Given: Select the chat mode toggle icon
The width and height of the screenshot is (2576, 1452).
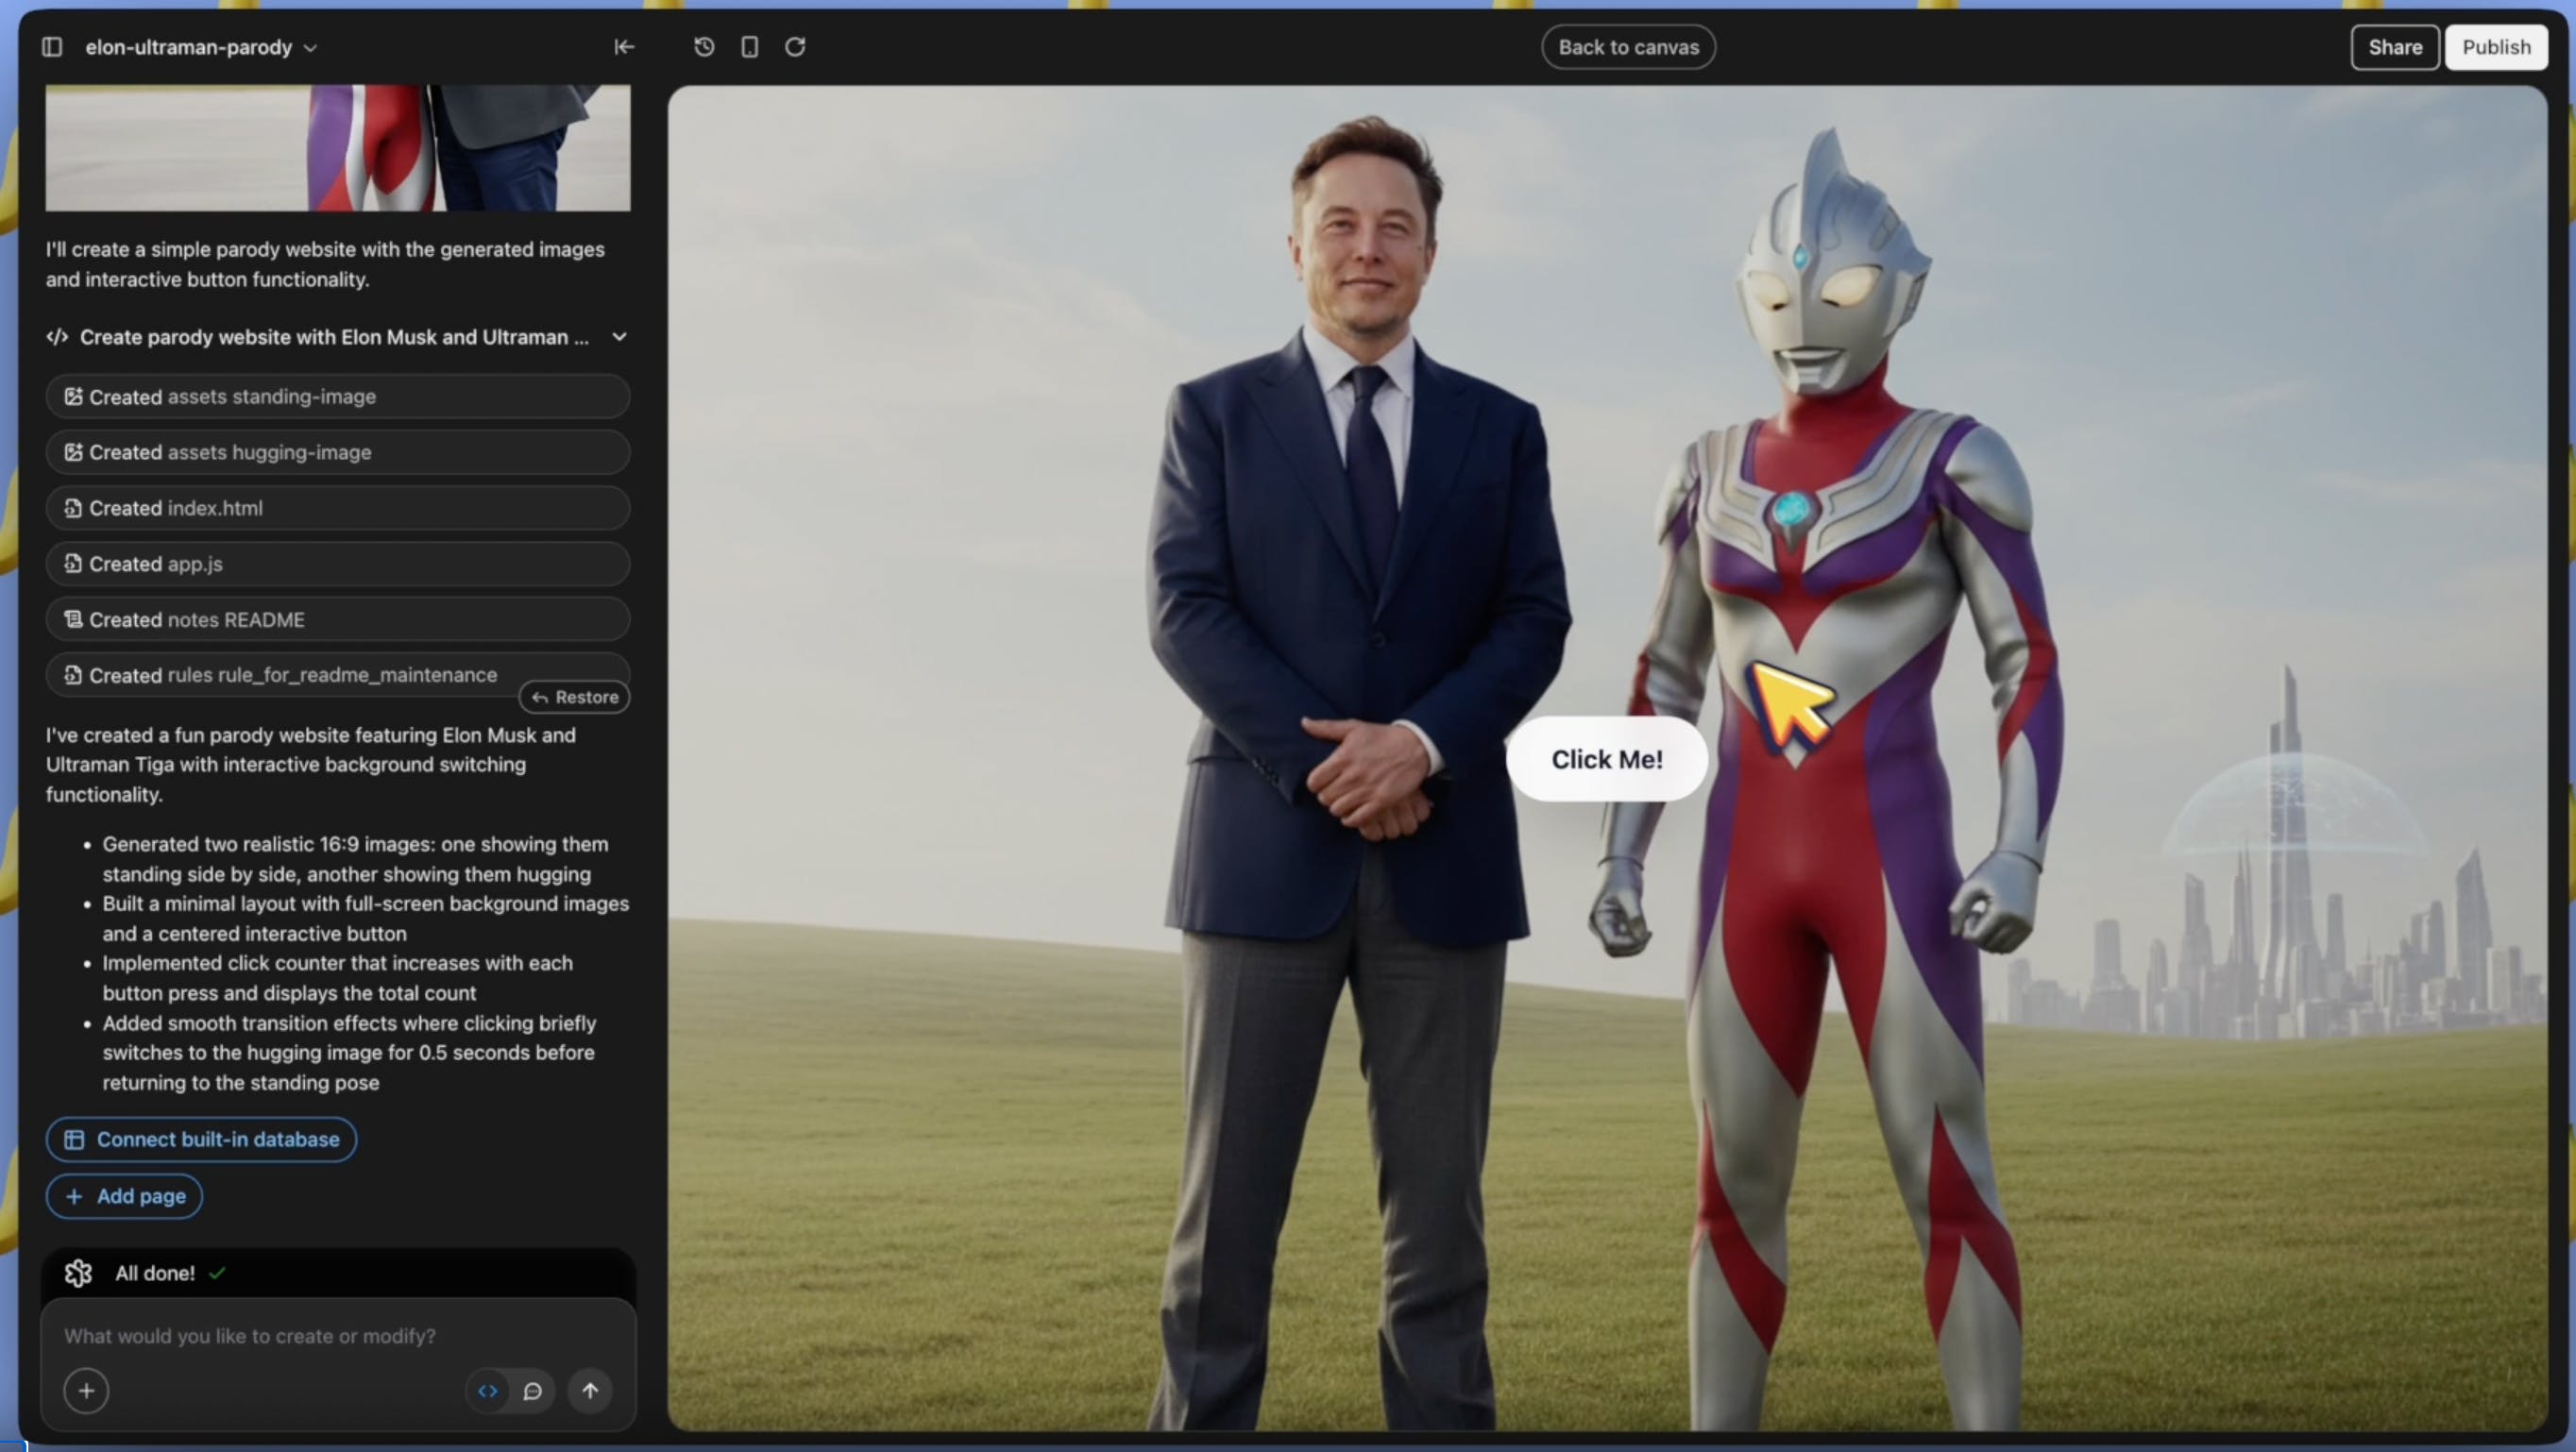Looking at the screenshot, I should (533, 1391).
